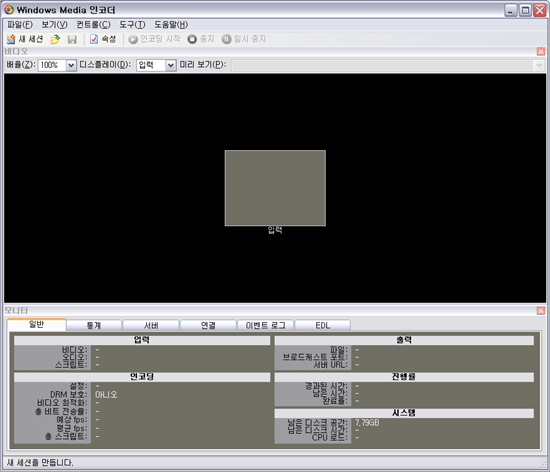Click the 입력 section header in monitor
Screen dimensions: 550x473
click(142, 340)
